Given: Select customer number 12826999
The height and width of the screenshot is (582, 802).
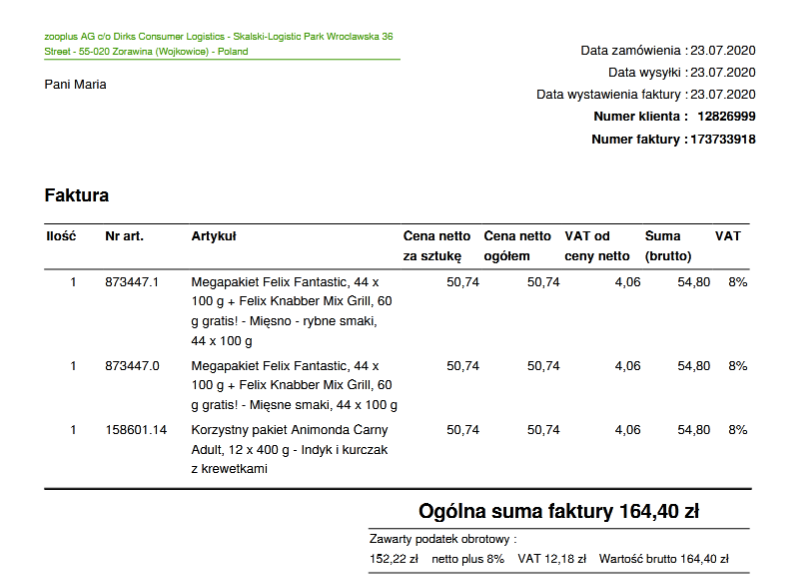Looking at the screenshot, I should click(726, 117).
